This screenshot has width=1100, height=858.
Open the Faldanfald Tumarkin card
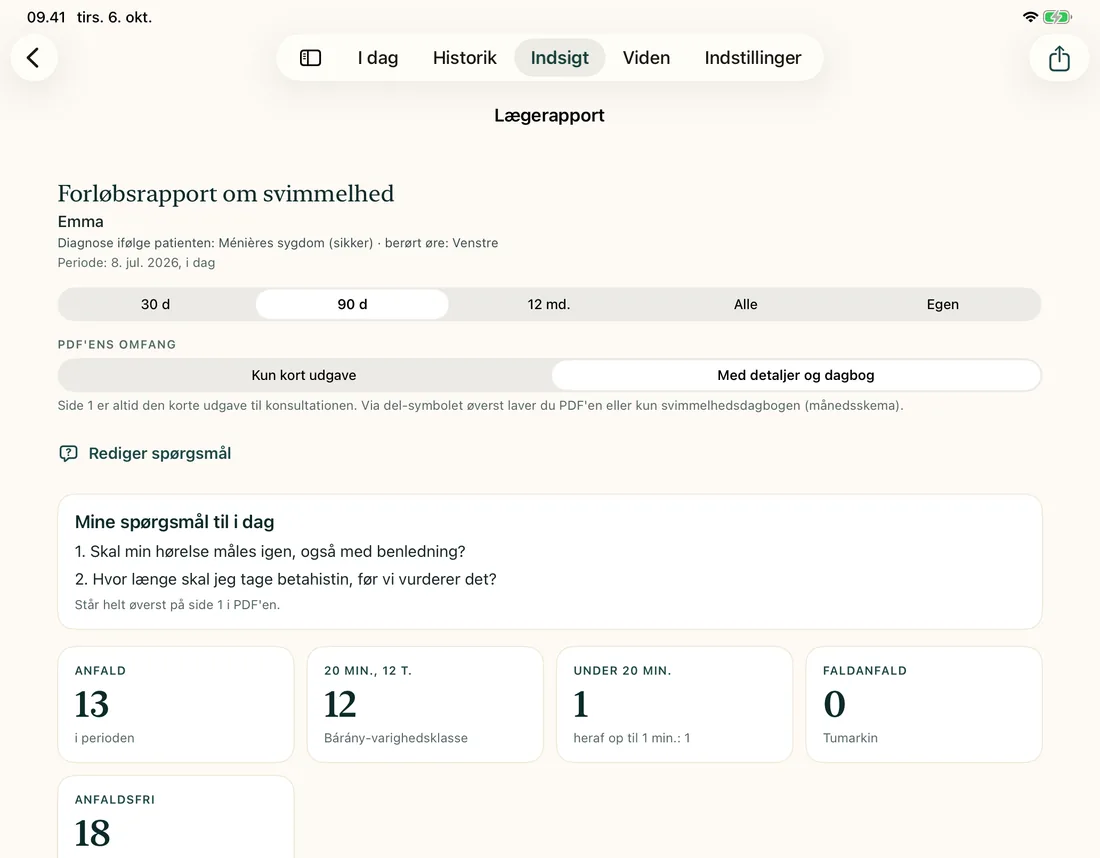click(x=924, y=704)
